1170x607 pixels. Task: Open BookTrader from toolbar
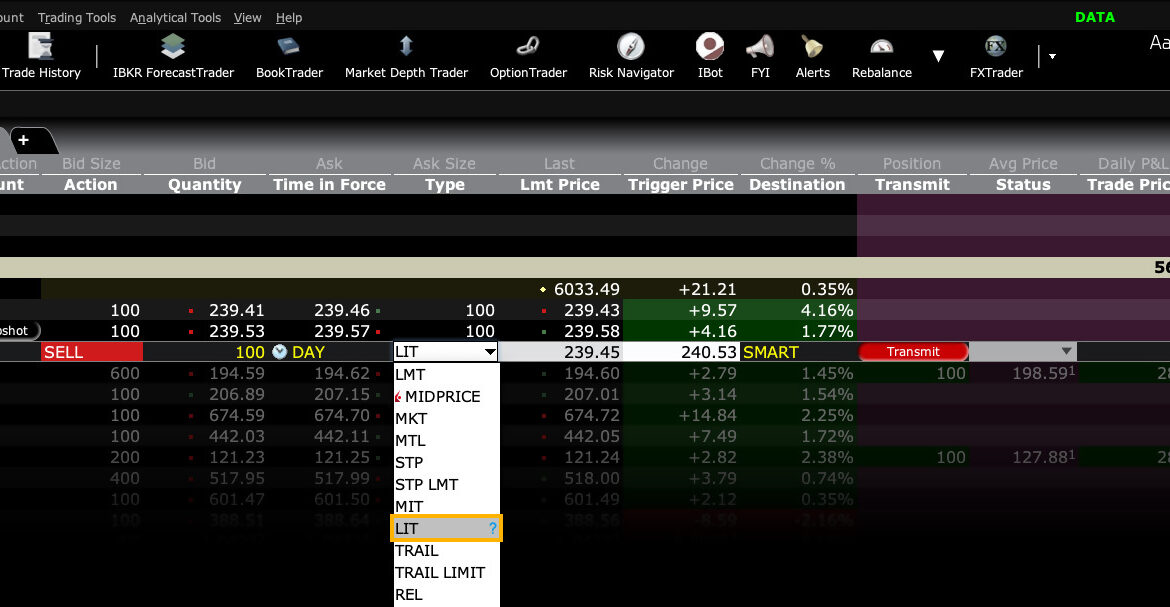pos(289,56)
